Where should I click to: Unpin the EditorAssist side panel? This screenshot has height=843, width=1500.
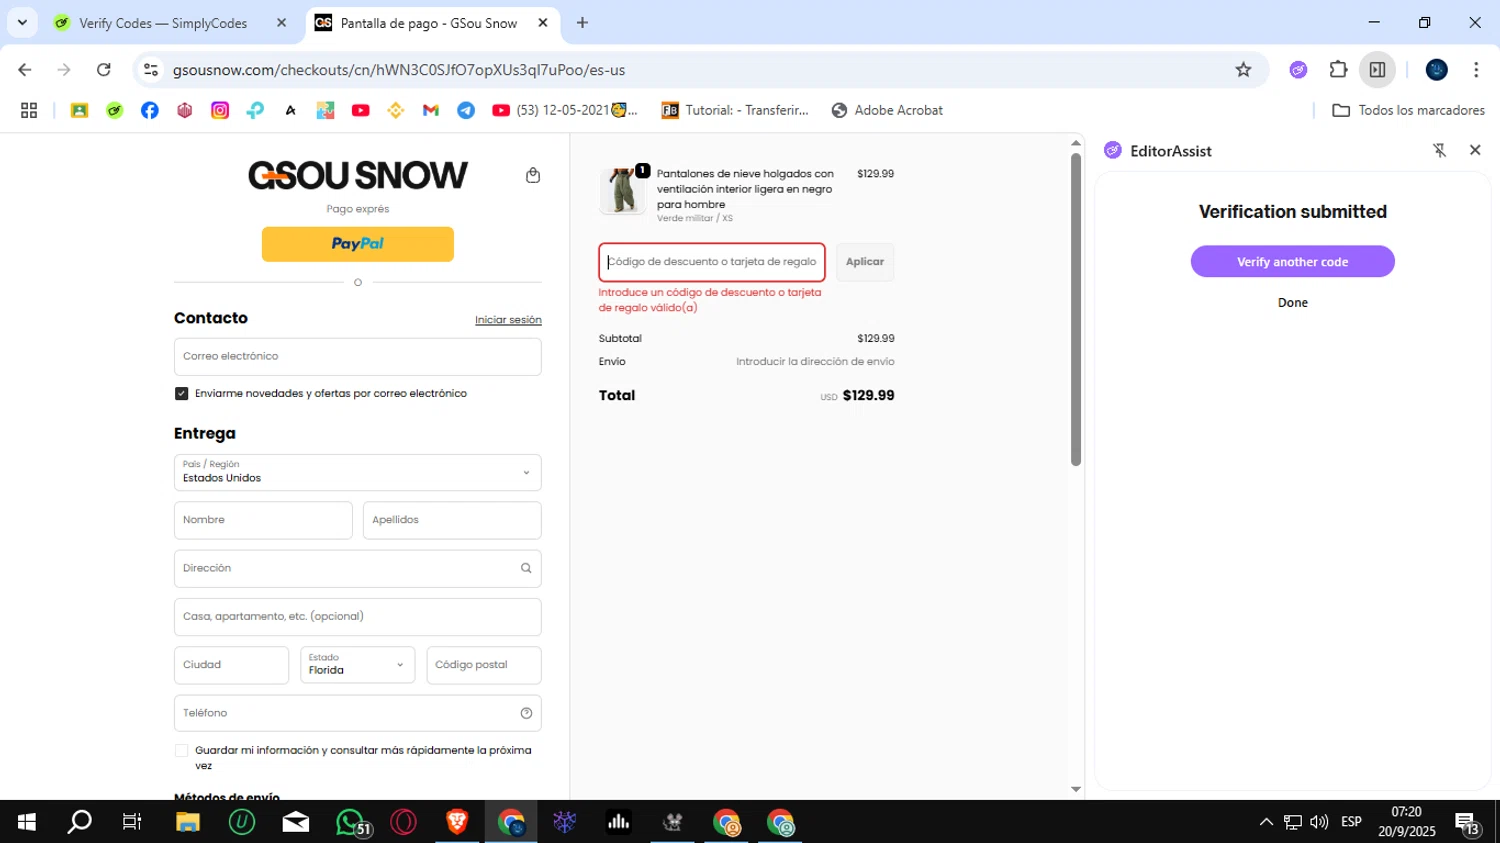pos(1439,150)
